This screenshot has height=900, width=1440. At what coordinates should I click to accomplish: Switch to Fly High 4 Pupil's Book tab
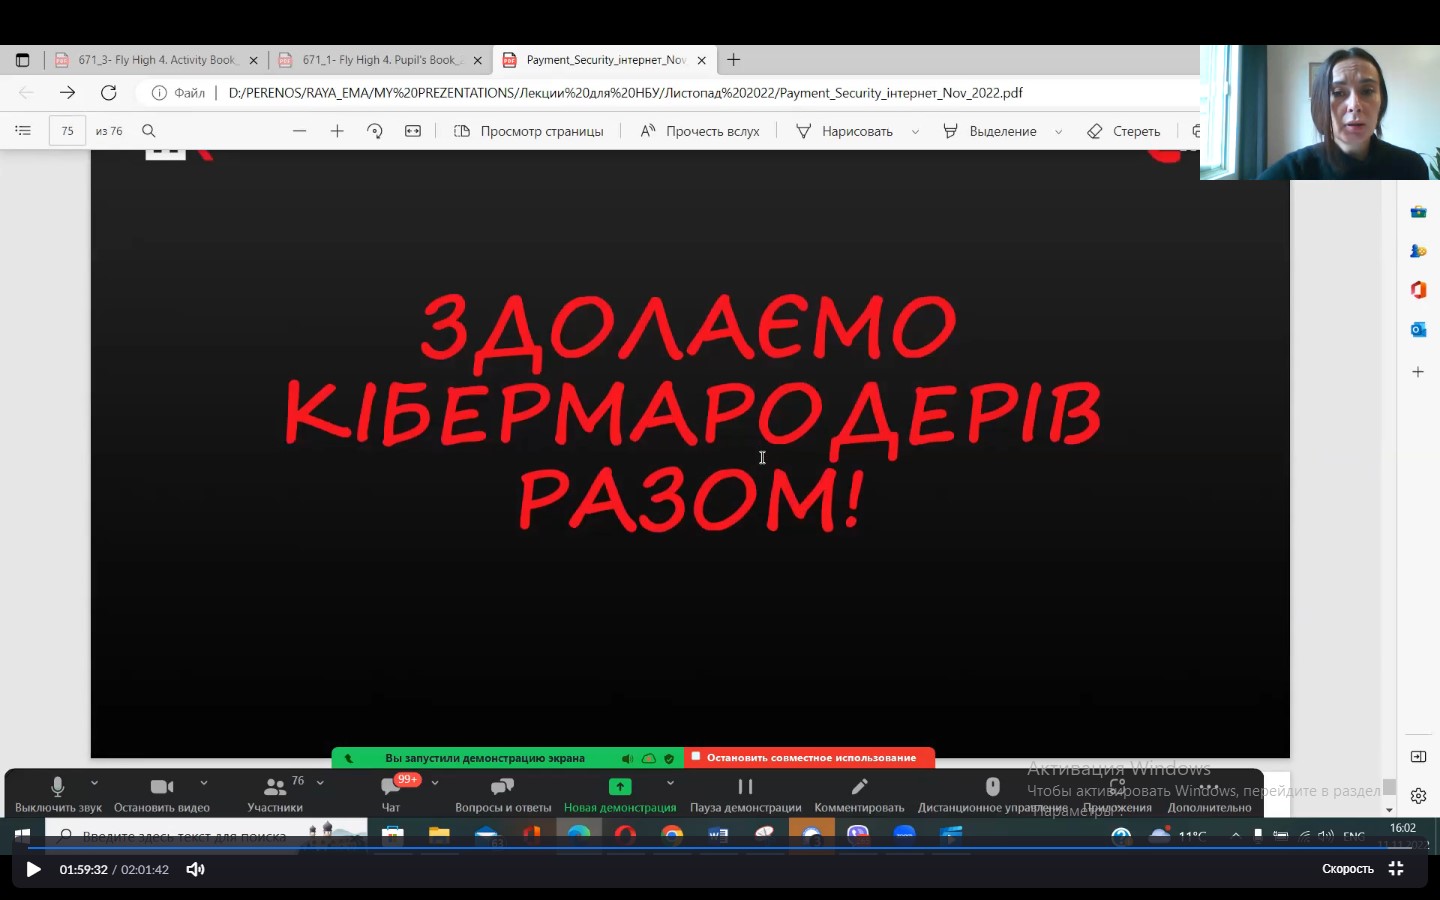380,60
